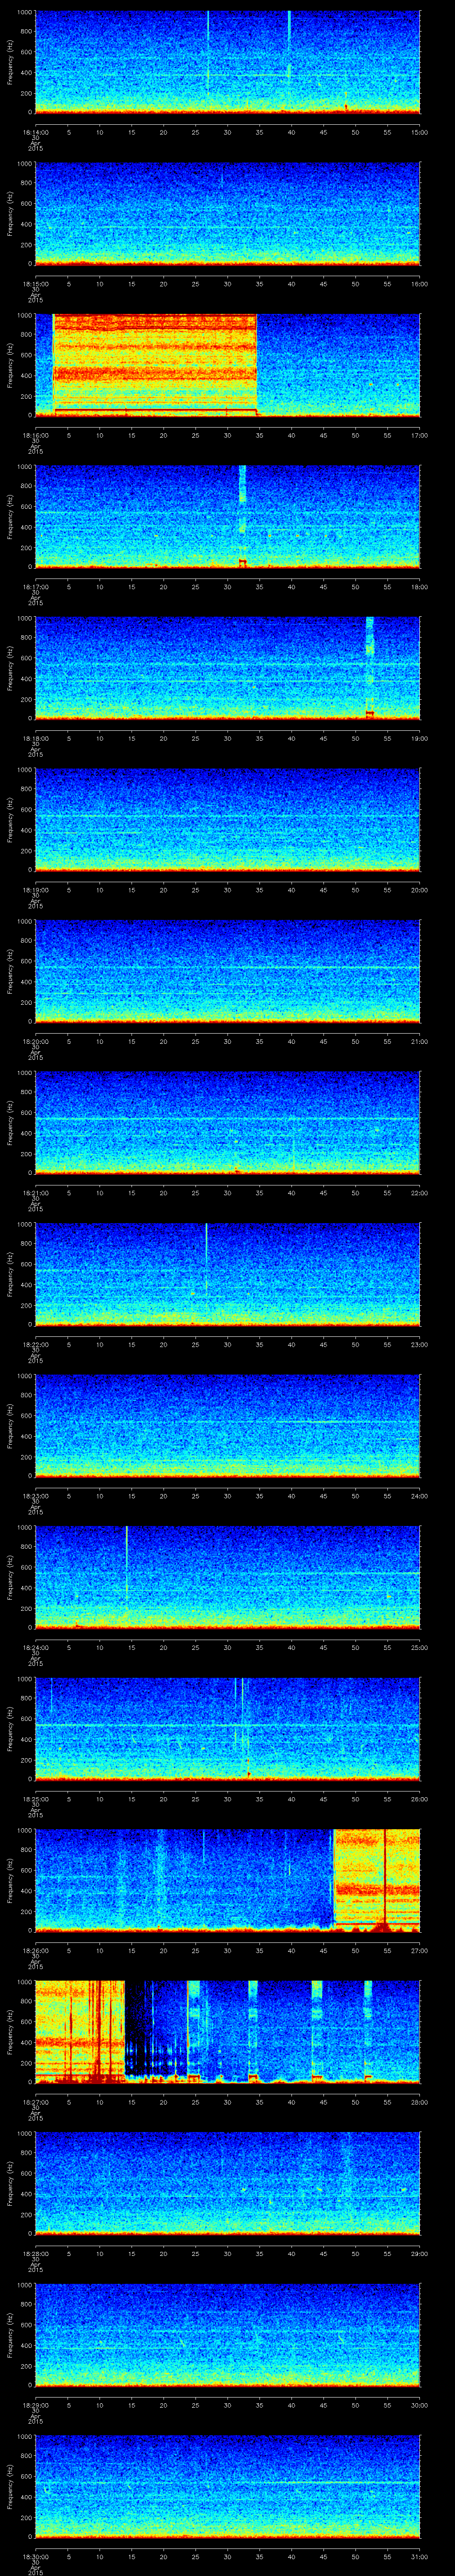The image size is (455, 2576).
Task: Click the 18:27:00 start time label
Action: point(35,2102)
